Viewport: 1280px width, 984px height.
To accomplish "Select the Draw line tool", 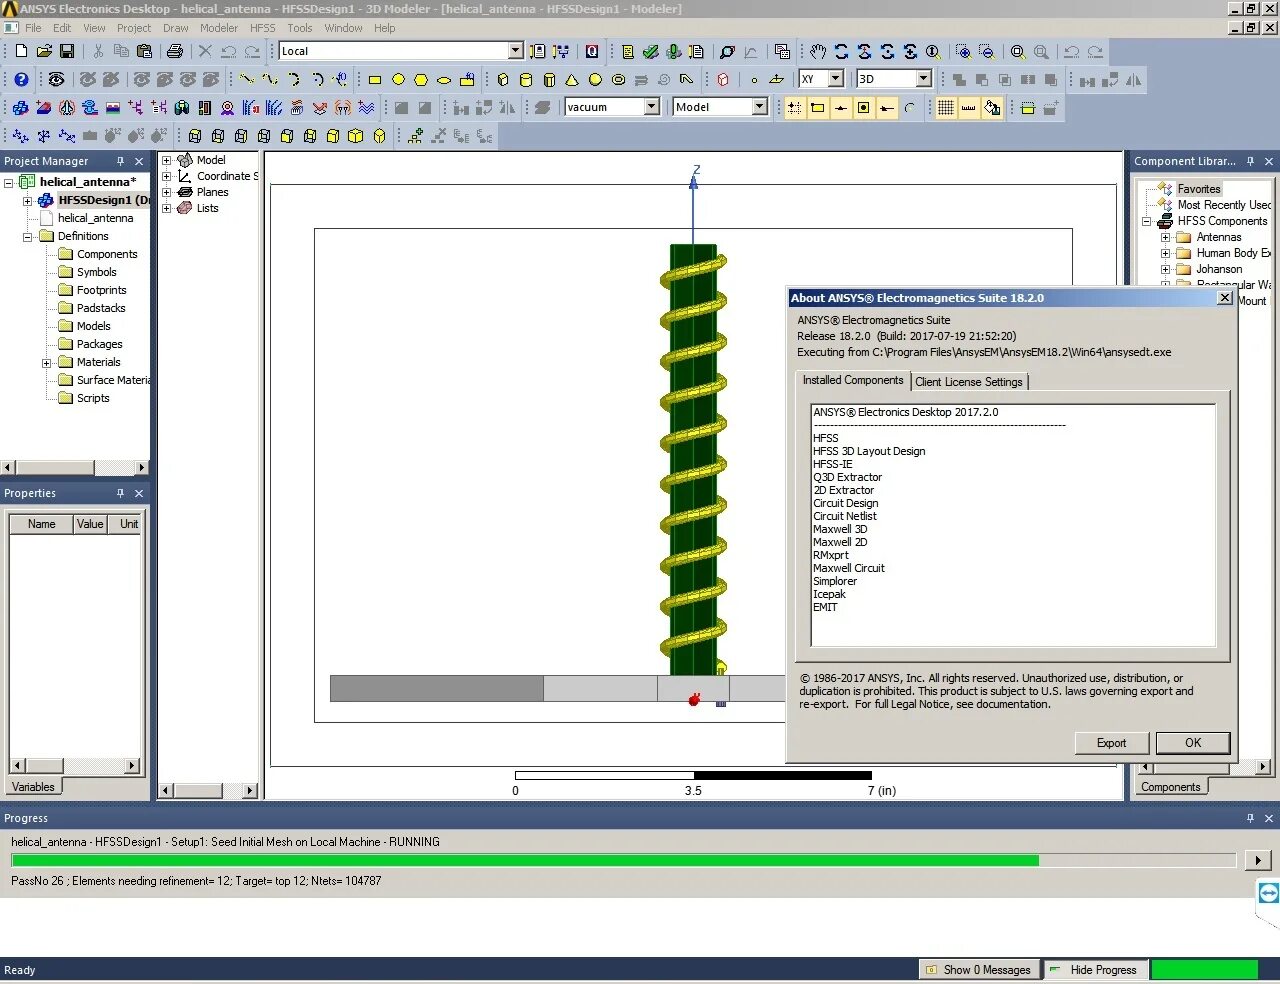I will (x=247, y=79).
